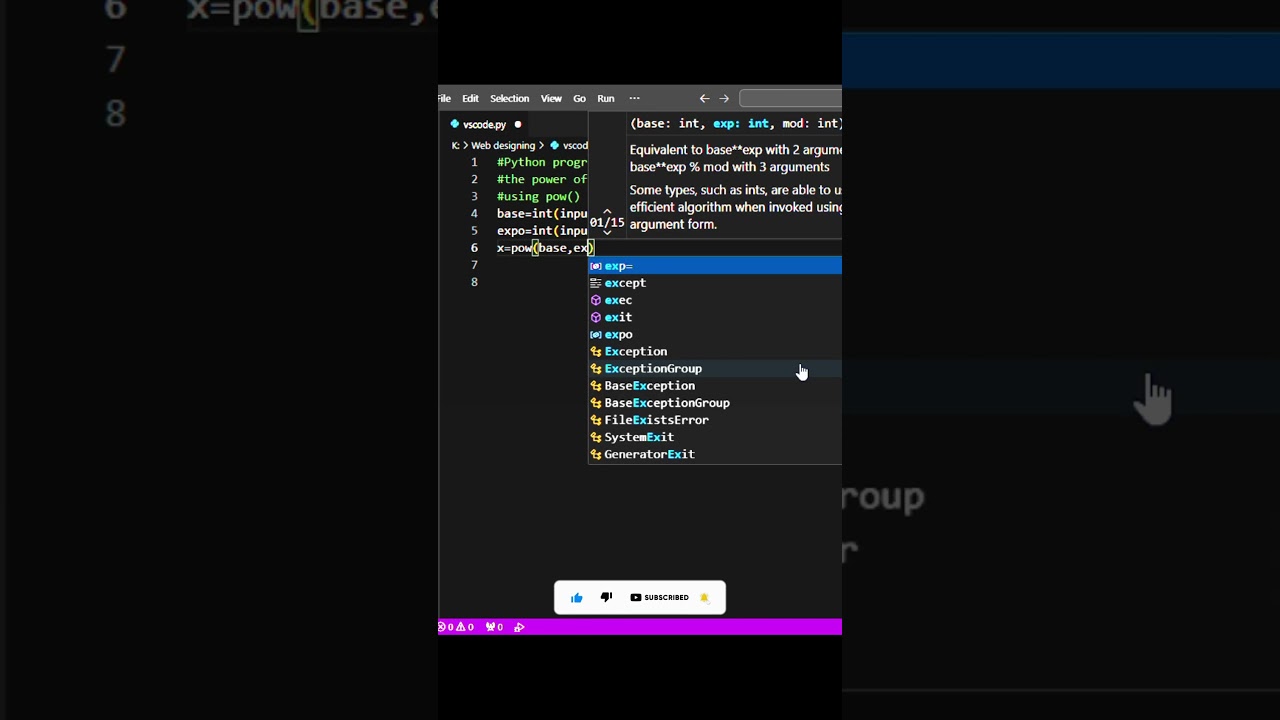Choose the GeneratorExit suggestion
Image resolution: width=1280 pixels, height=720 pixels.
click(715, 454)
